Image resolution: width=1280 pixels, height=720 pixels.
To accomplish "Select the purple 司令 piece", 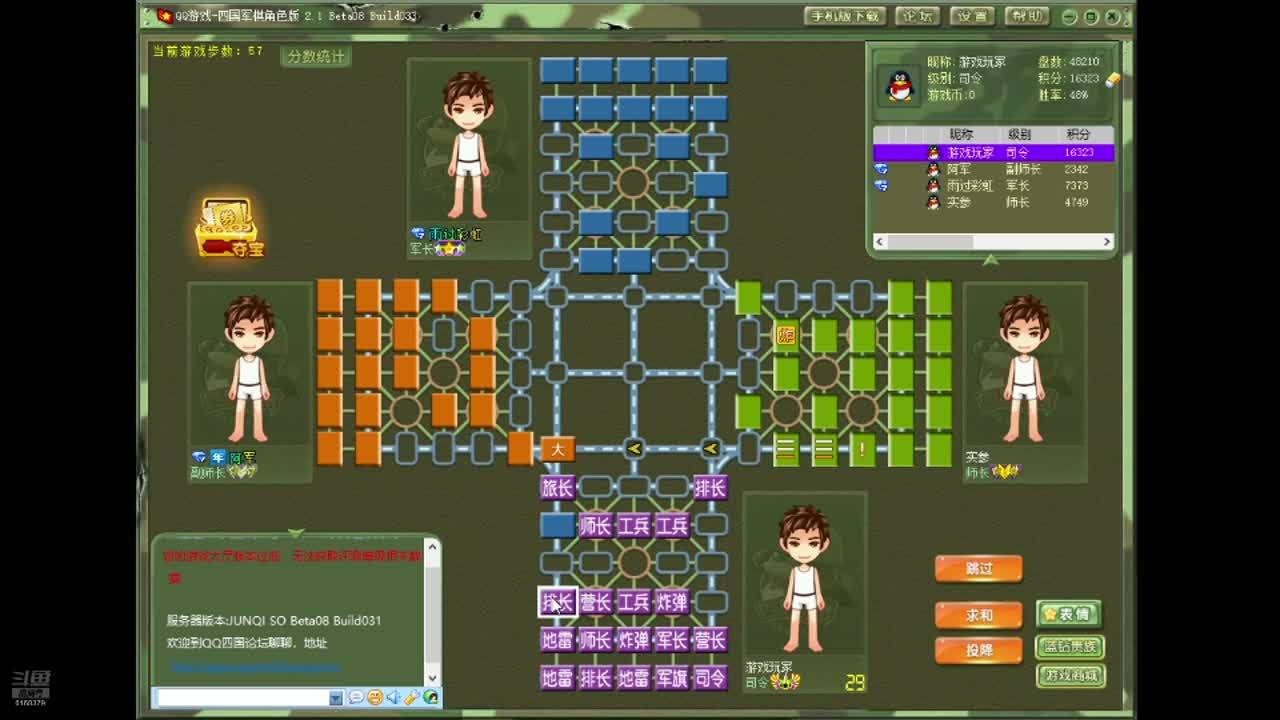I will (710, 678).
